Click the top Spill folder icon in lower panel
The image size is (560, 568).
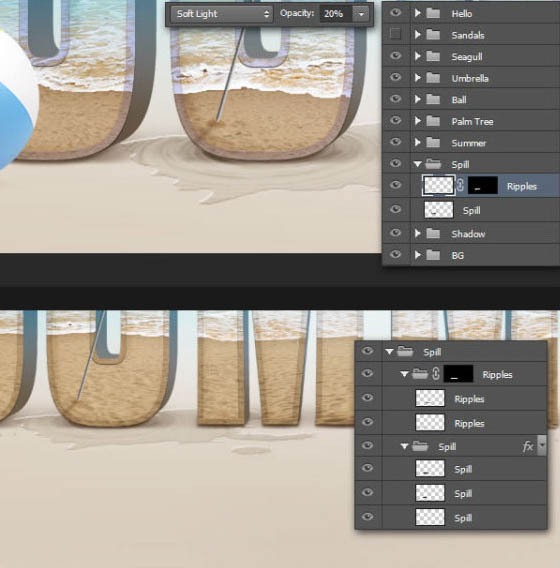405,351
